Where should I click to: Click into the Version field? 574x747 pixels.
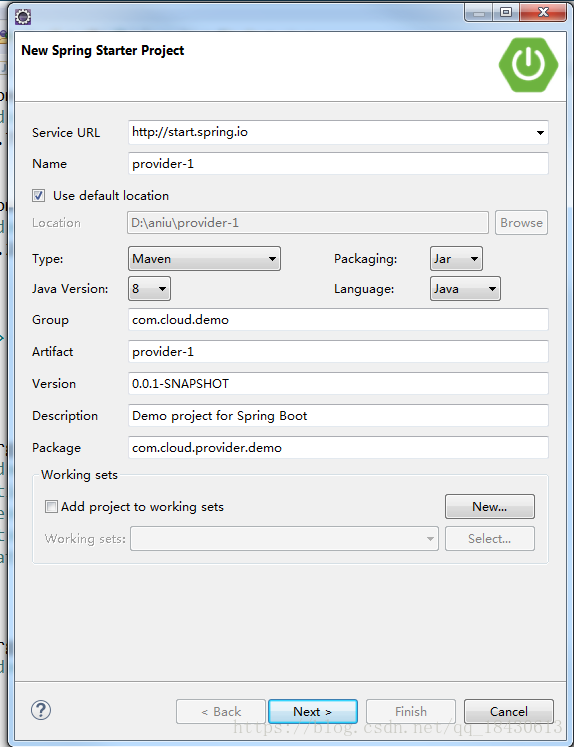tap(338, 384)
